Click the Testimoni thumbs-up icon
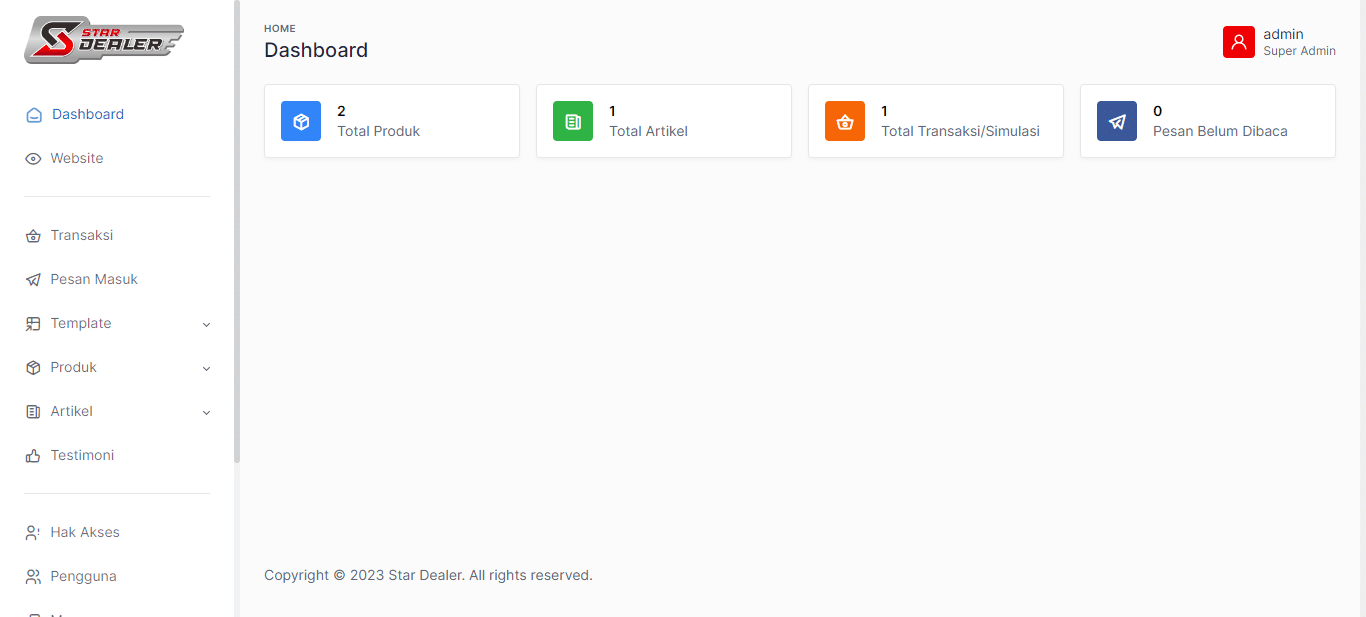 tap(33, 456)
